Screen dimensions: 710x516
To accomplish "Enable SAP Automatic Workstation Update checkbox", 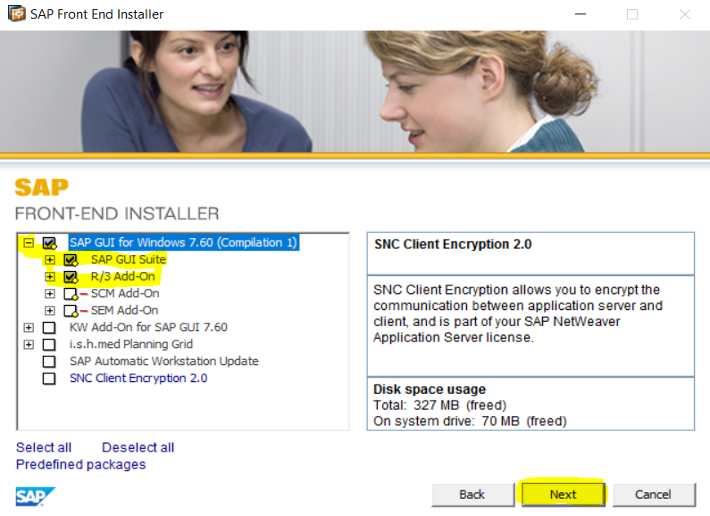I will [x=49, y=362].
